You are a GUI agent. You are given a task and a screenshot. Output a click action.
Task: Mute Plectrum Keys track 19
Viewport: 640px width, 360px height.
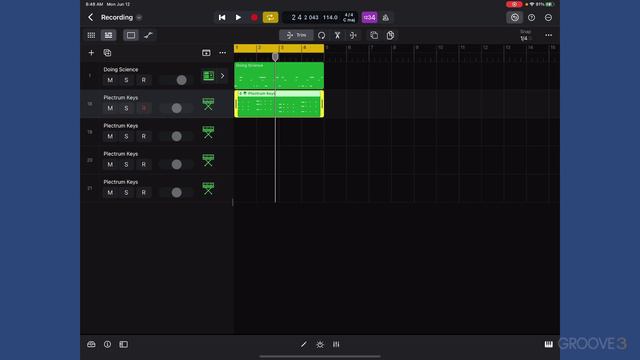(110, 136)
